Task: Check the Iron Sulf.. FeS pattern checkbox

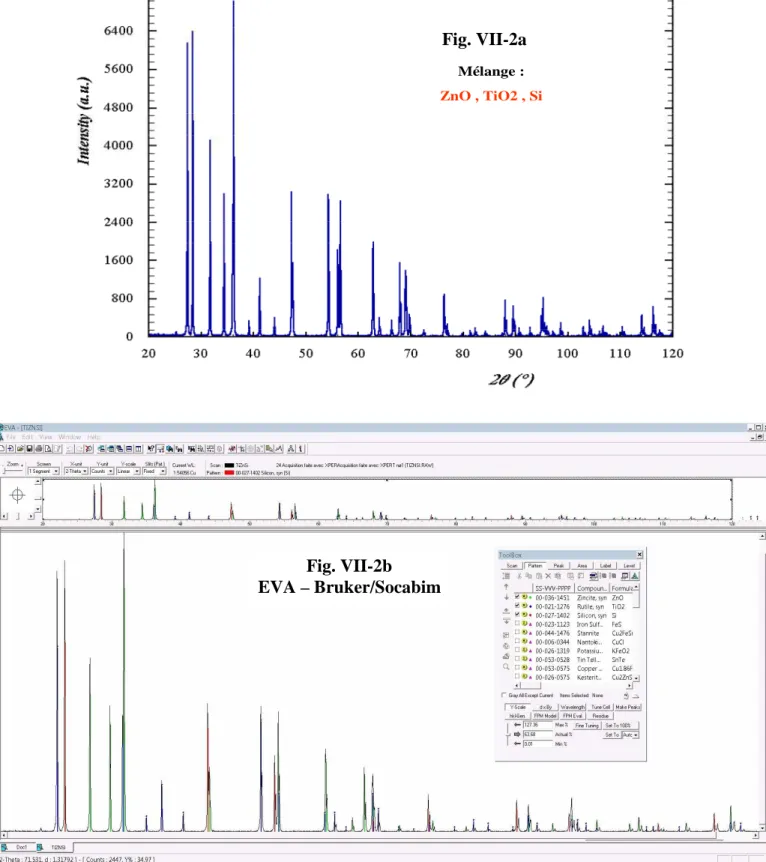Action: [x=517, y=623]
